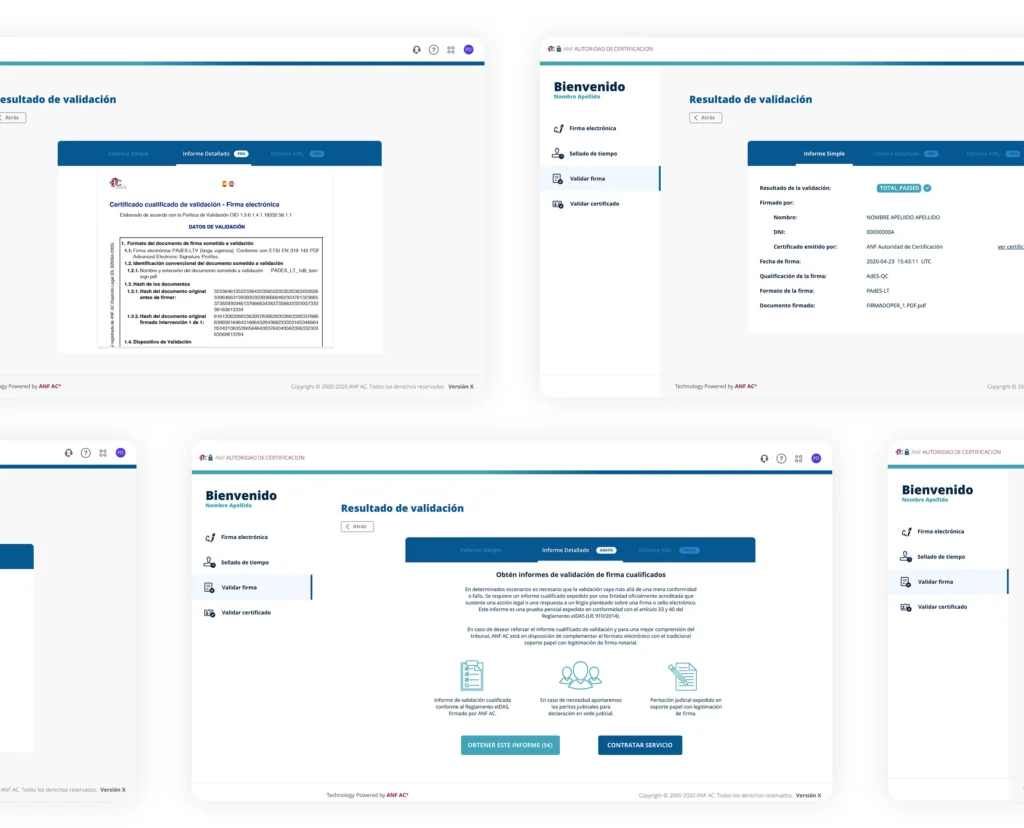Select Informe Detallado tab above the certificate document preview
This screenshot has height=828, width=1024.
(206, 154)
